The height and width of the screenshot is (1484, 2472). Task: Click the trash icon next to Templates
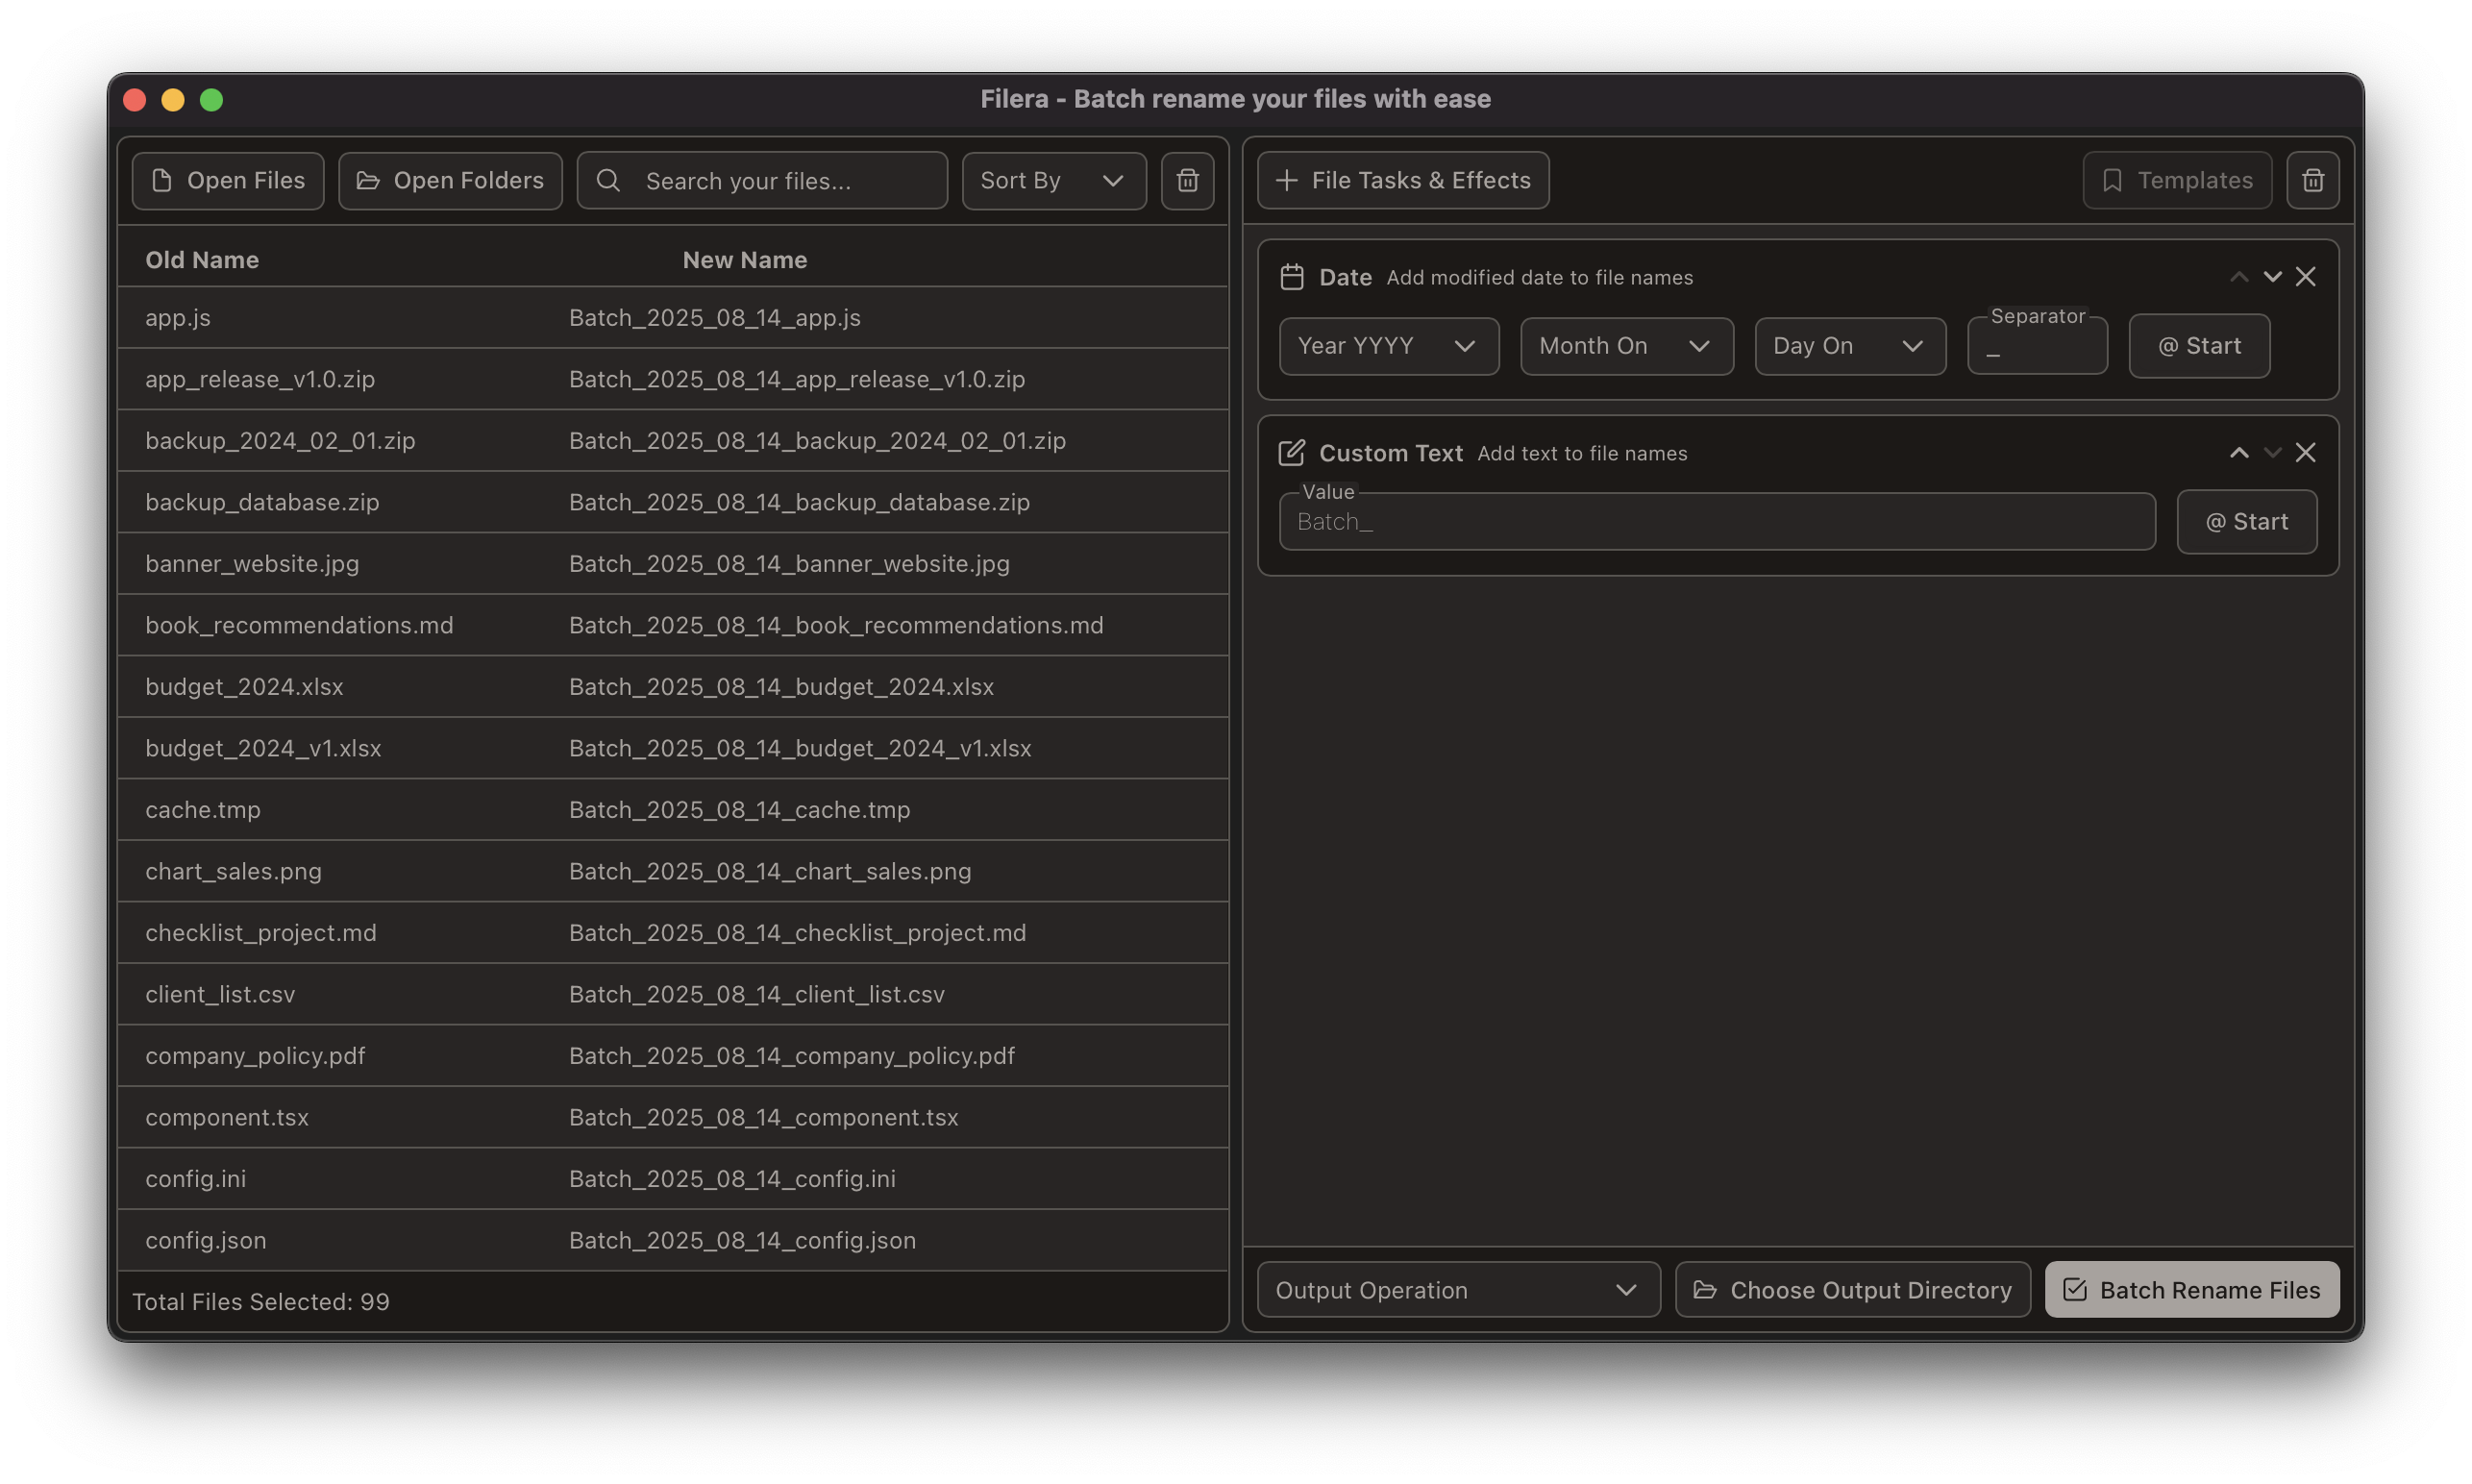click(2312, 181)
